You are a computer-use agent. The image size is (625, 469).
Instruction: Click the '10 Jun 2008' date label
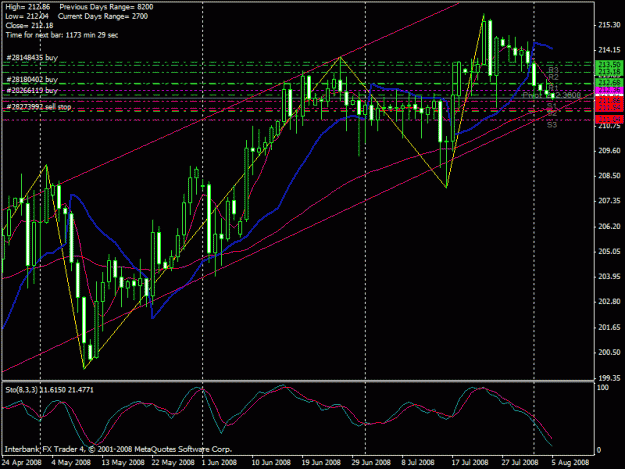coord(271,463)
